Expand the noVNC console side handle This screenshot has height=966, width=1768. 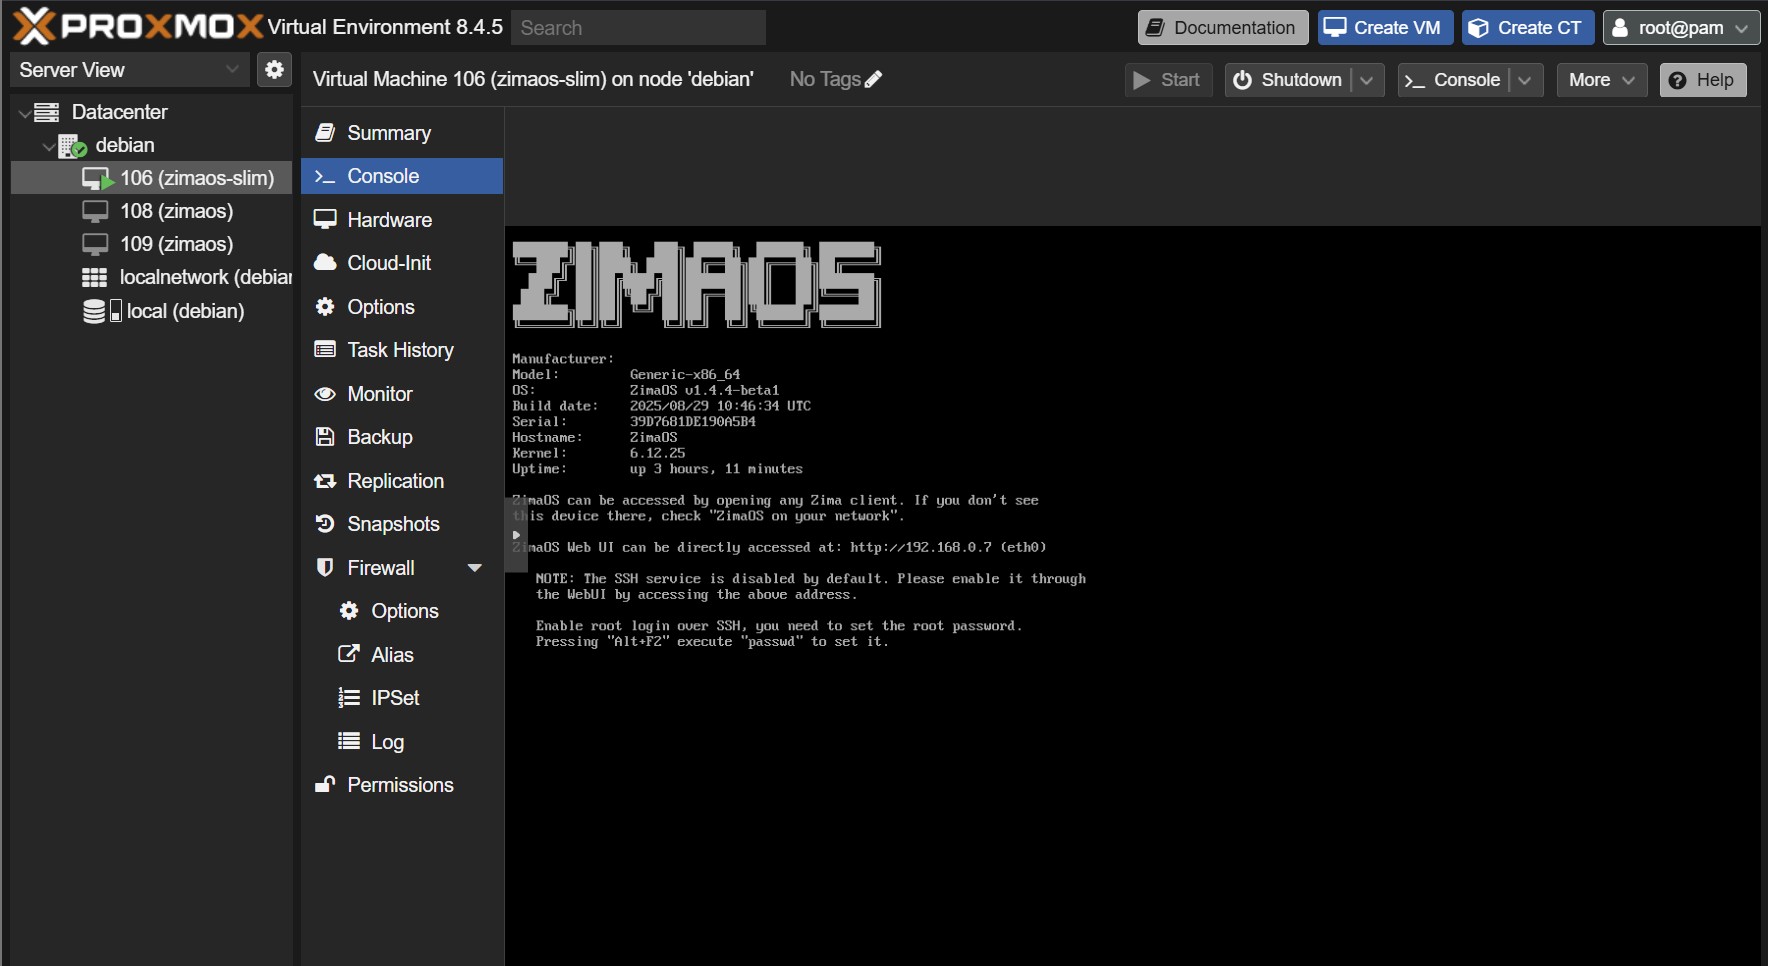point(516,535)
